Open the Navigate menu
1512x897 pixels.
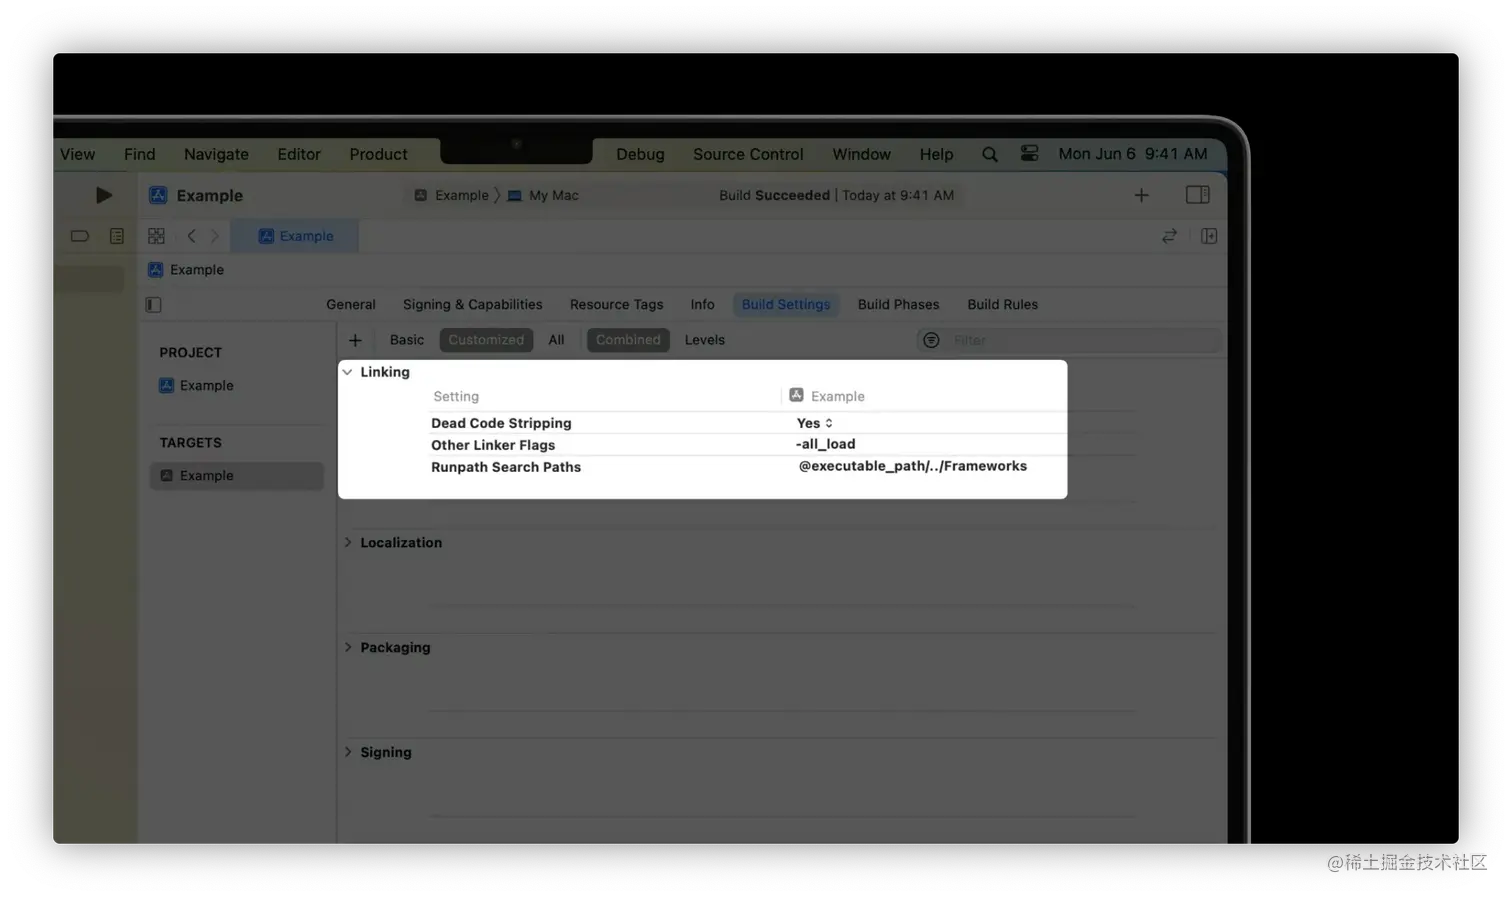216,154
